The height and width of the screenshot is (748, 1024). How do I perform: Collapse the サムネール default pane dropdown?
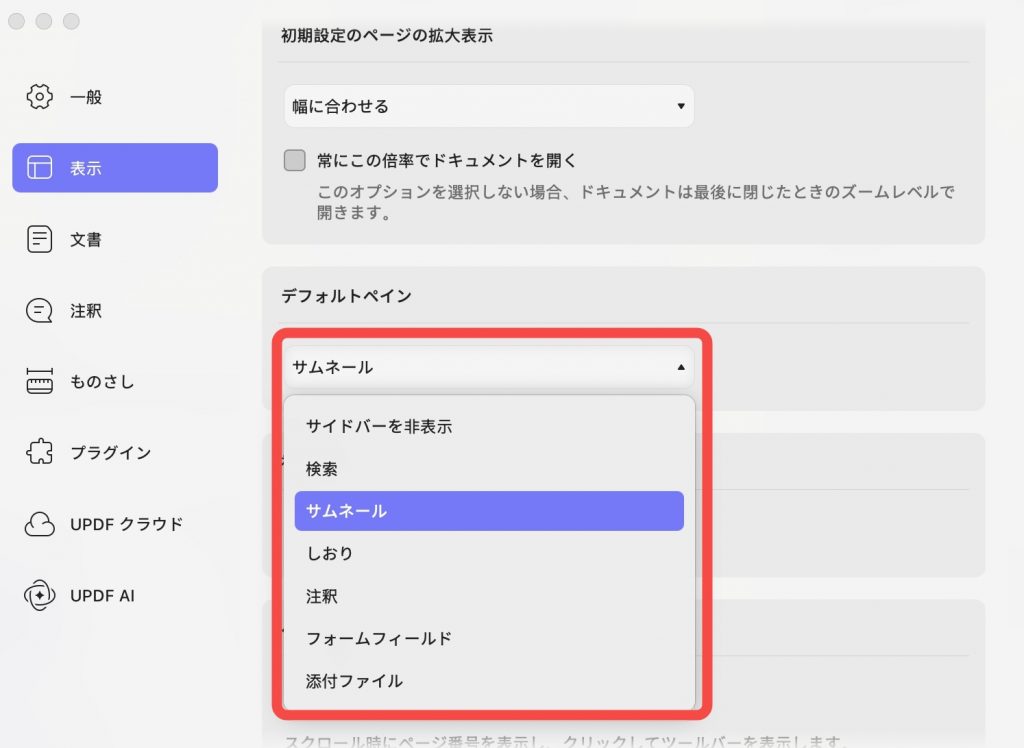488,367
